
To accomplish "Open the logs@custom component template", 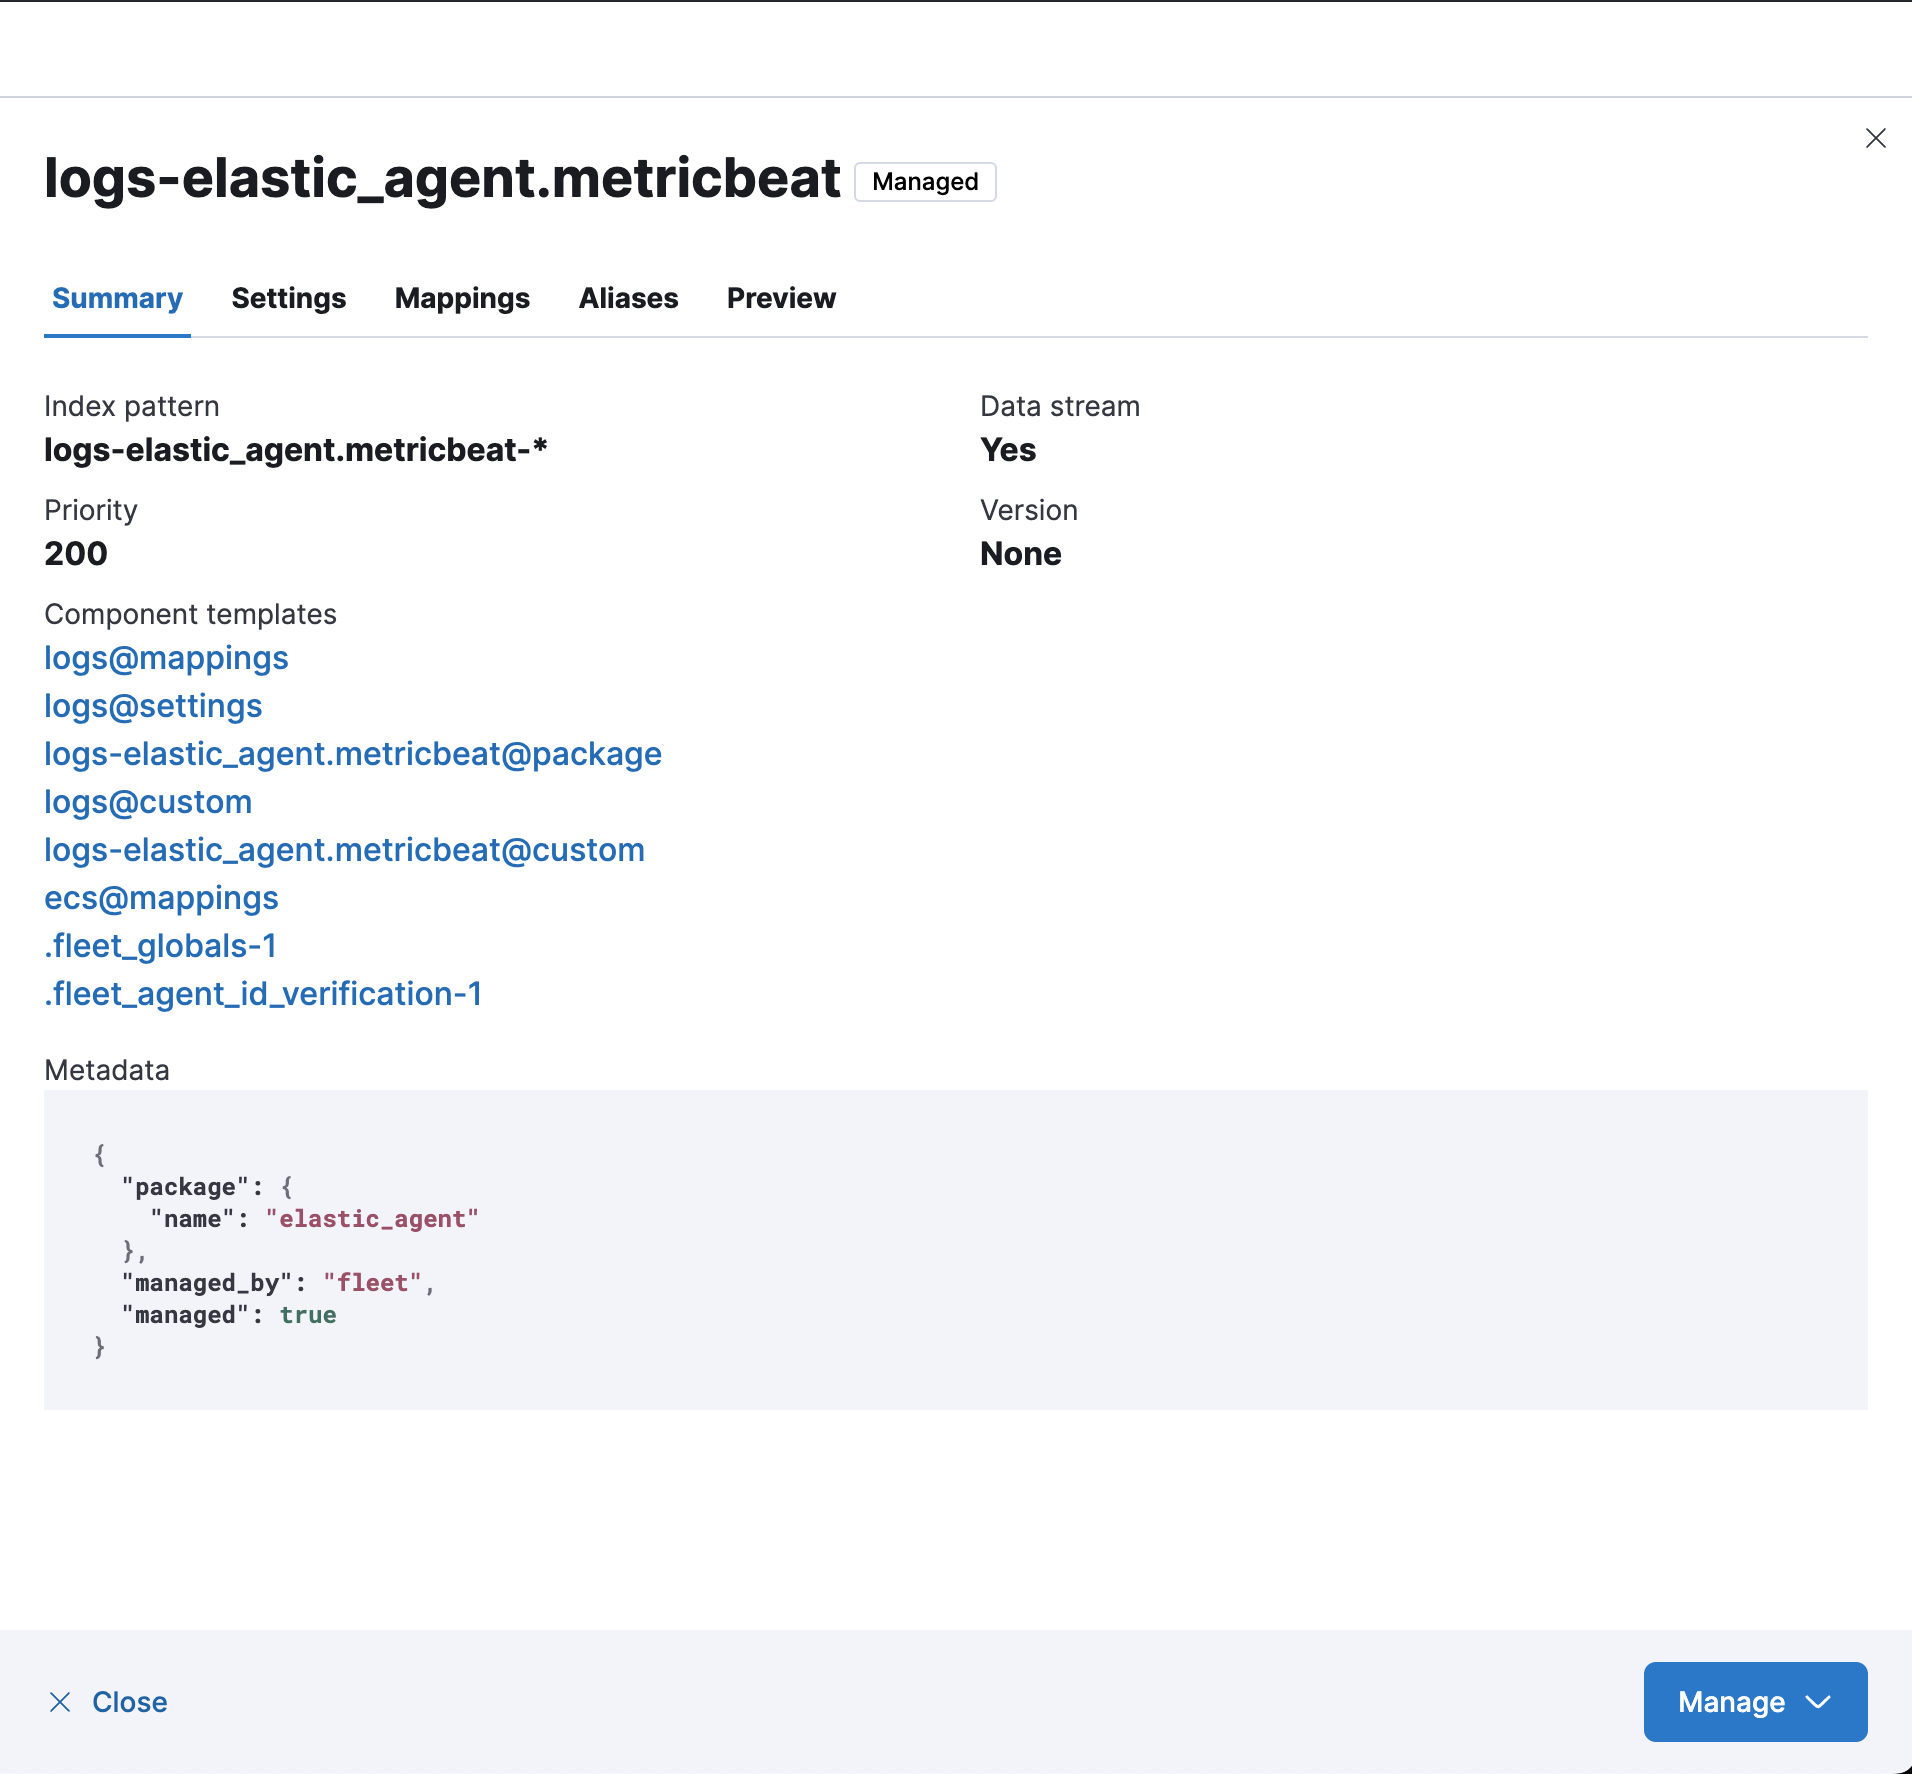I will tap(148, 802).
